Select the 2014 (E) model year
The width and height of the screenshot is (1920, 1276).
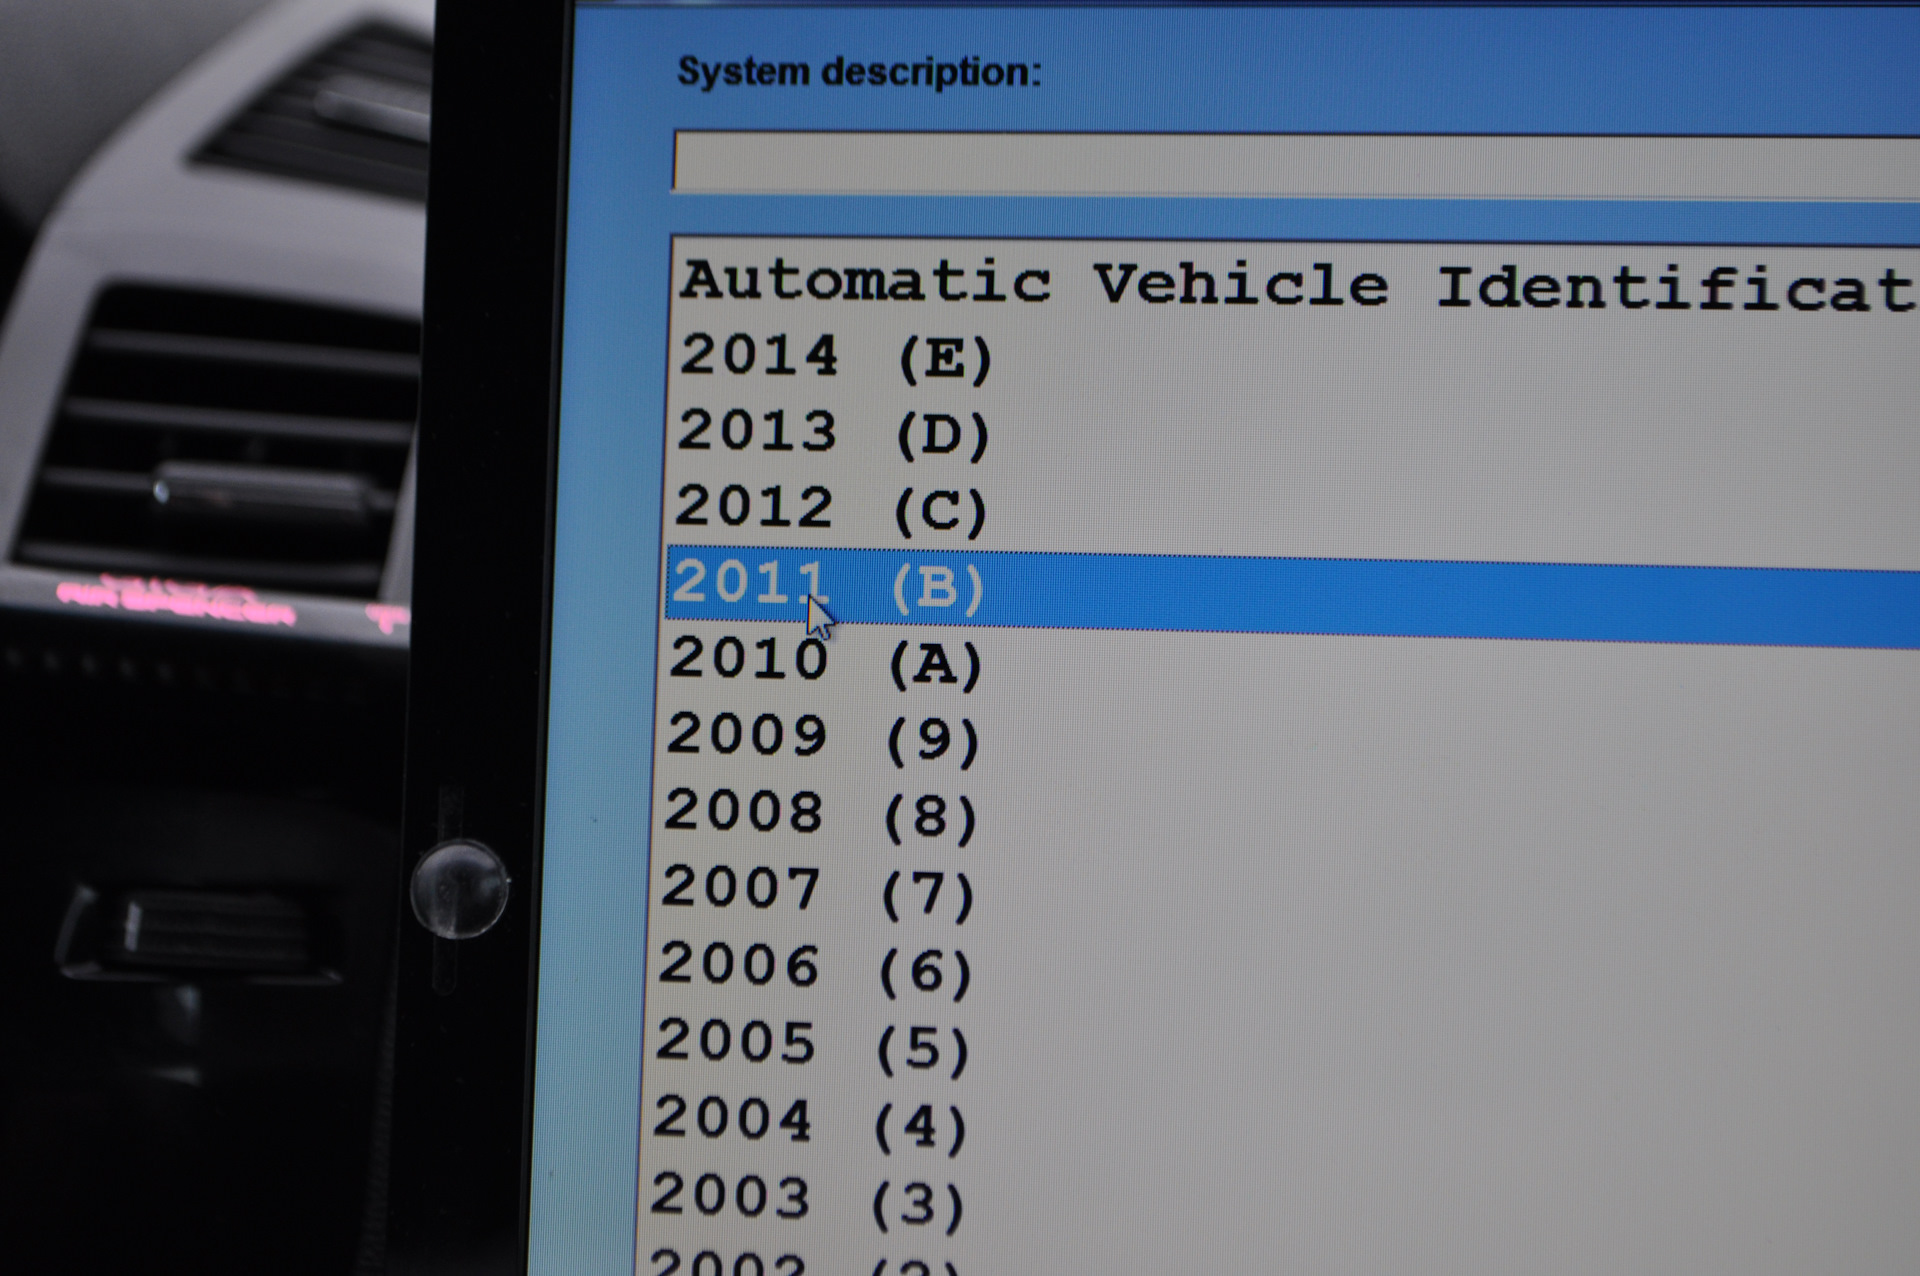835,357
